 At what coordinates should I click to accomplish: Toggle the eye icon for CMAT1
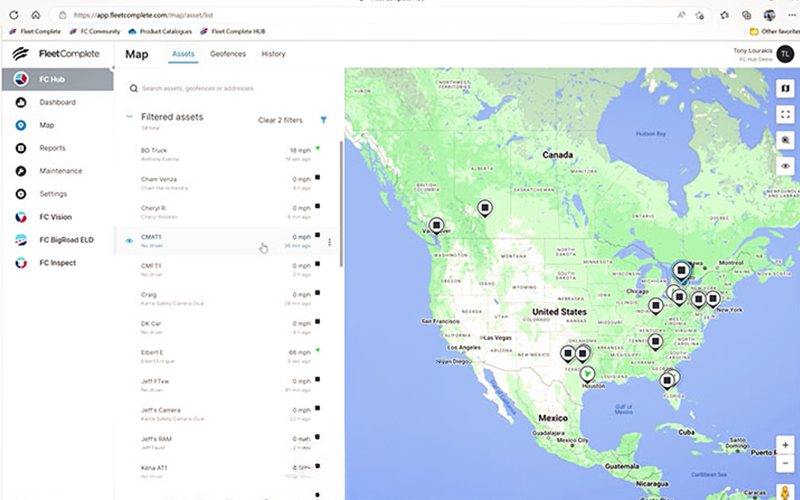point(129,241)
